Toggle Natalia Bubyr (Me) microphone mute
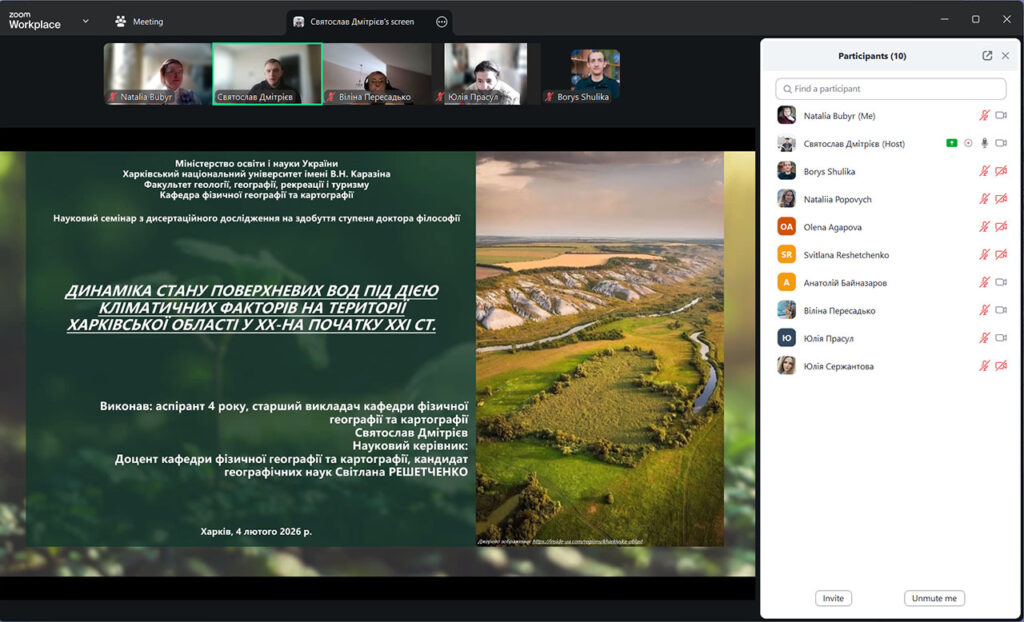The height and width of the screenshot is (622, 1024). click(x=984, y=116)
